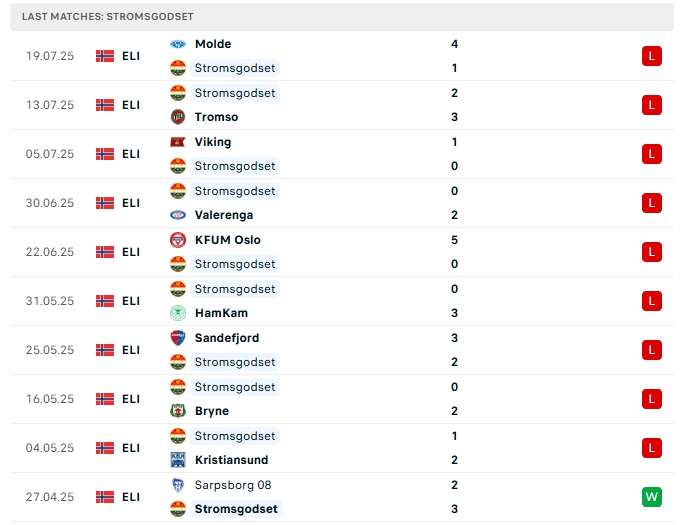Viewport: 685px width, 525px height.
Task: Click the Kristiansund club crest
Action: 178,460
